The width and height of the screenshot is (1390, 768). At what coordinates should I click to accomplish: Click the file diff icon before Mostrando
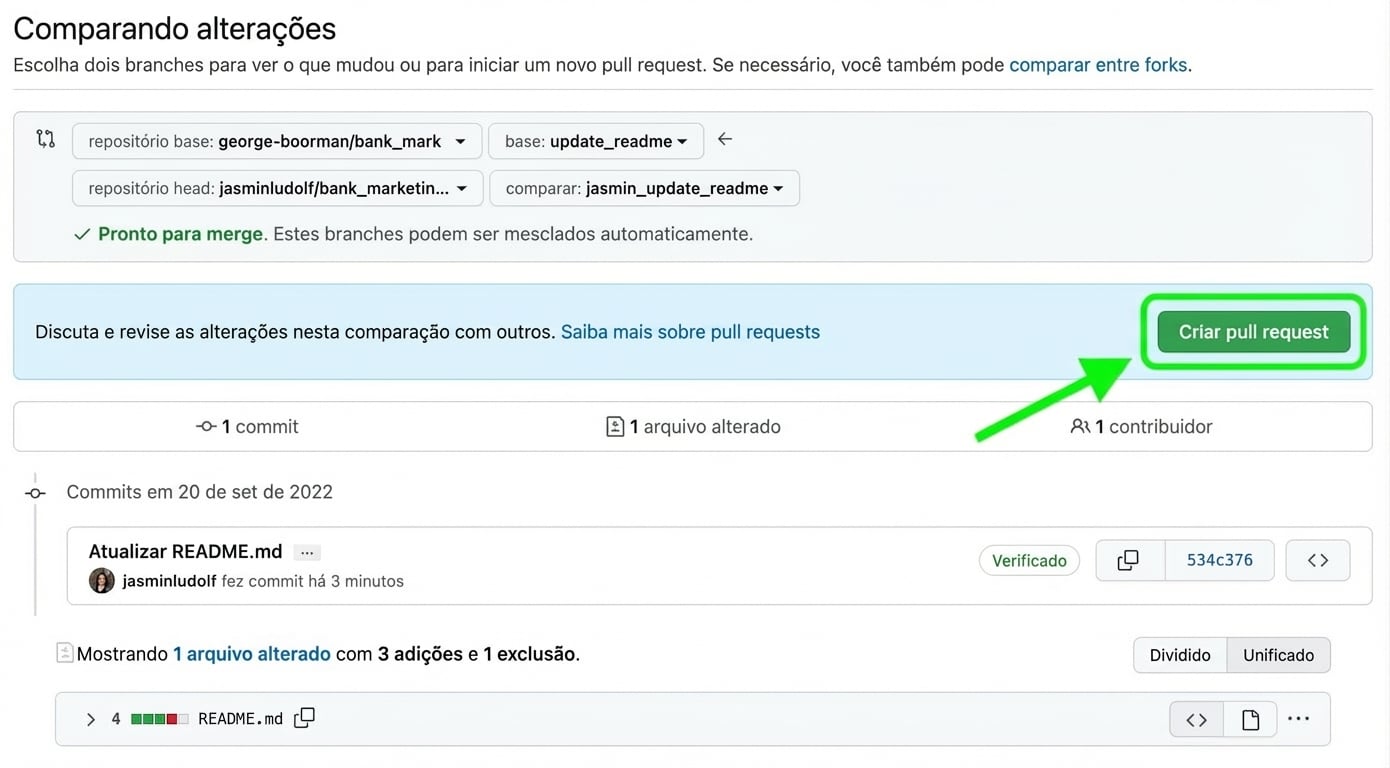[x=65, y=654]
